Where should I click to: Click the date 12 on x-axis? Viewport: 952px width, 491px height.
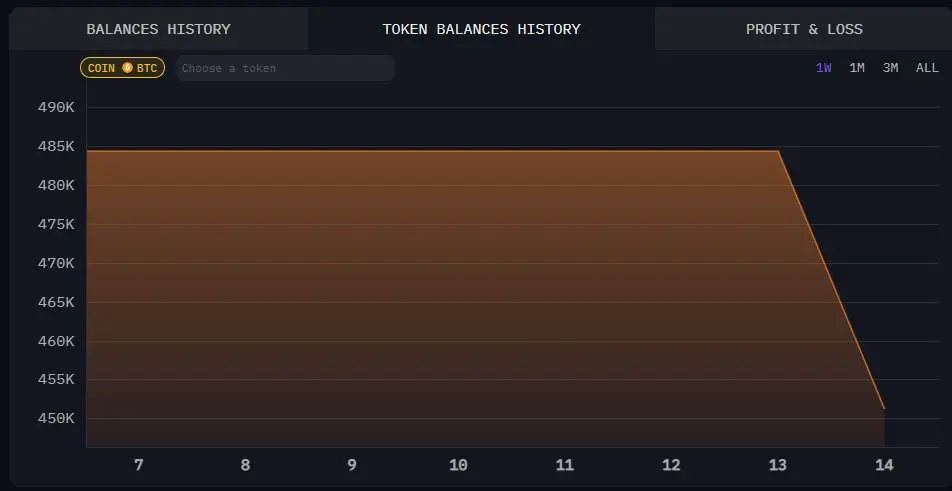click(671, 465)
